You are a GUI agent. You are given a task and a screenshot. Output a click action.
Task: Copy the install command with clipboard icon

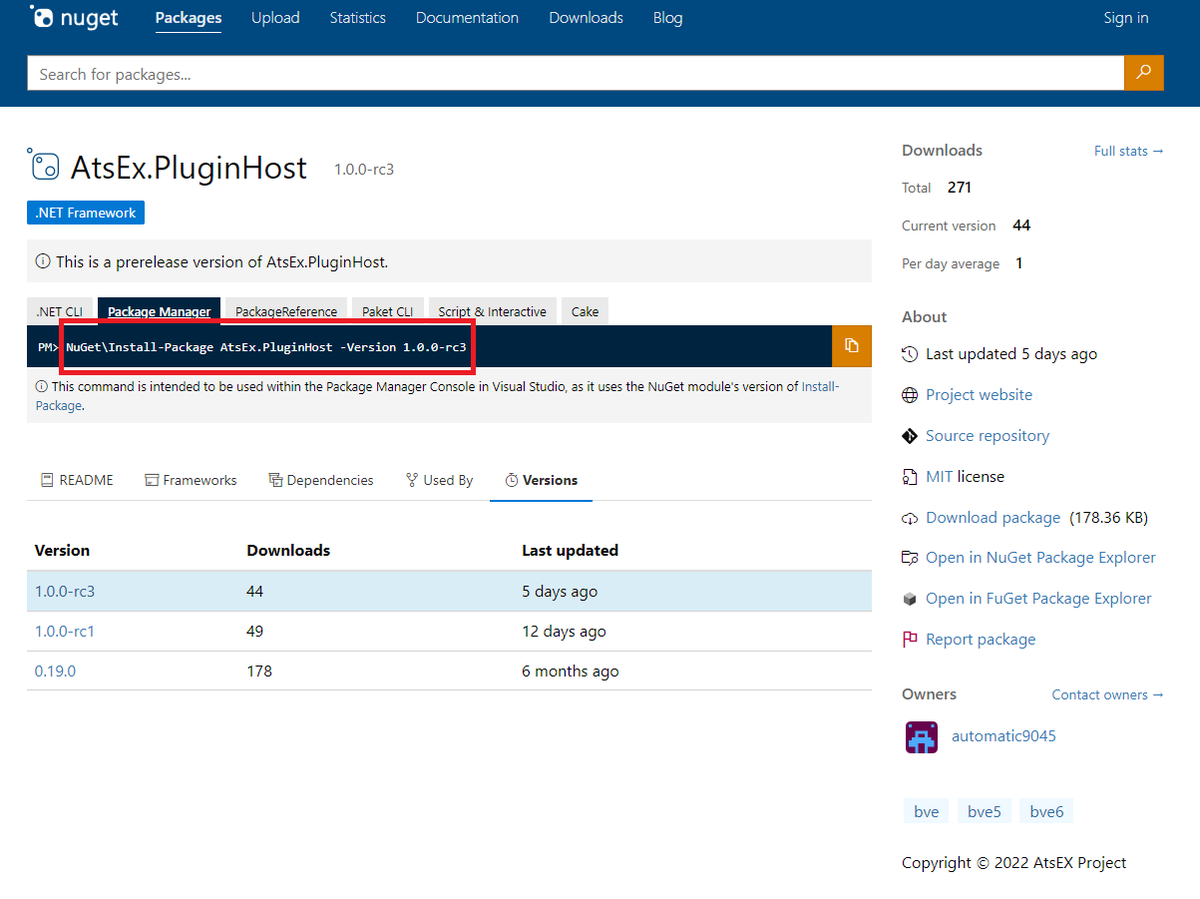[852, 346]
